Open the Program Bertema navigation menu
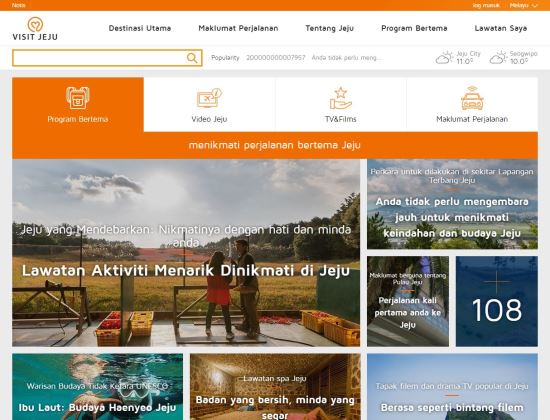Viewport: 550px width, 420px height. (x=414, y=28)
